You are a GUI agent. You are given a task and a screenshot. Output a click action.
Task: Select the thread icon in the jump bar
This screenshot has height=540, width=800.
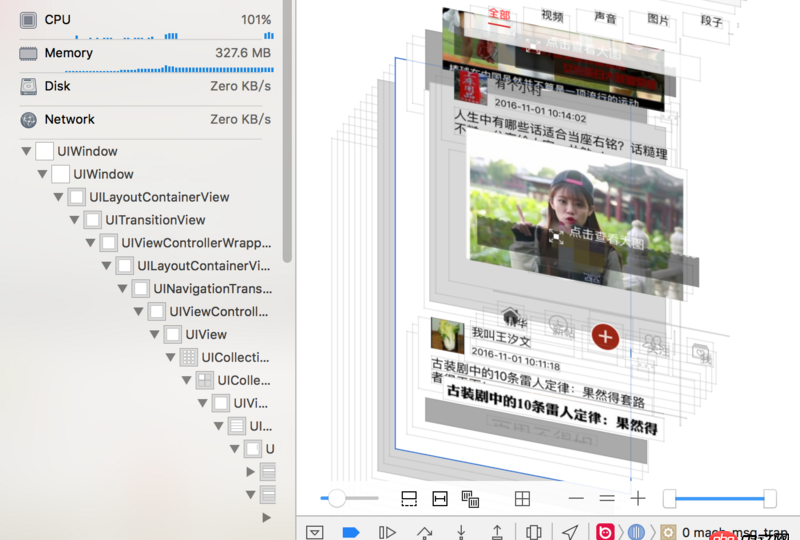(x=636, y=532)
